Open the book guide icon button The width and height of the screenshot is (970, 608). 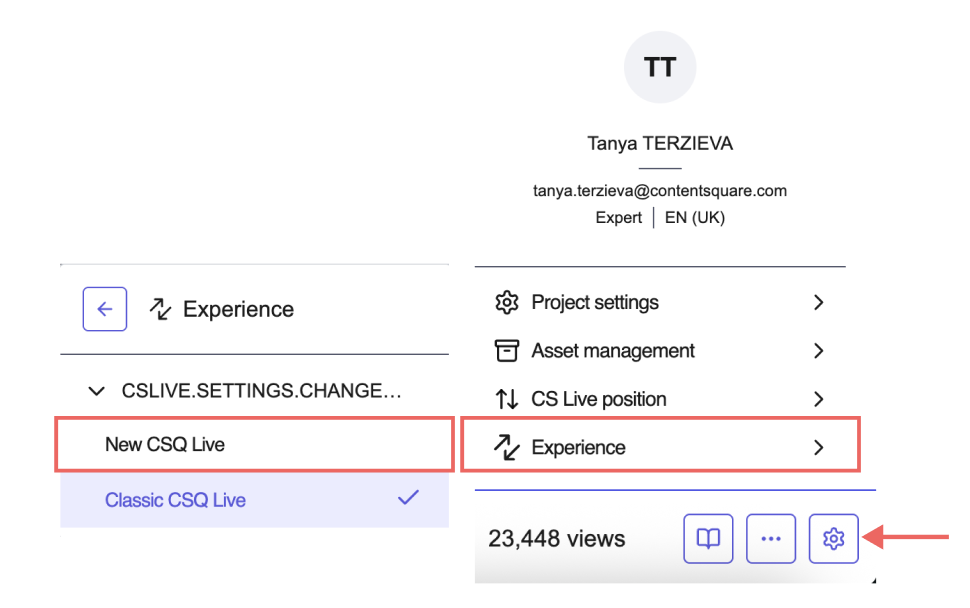coord(708,538)
